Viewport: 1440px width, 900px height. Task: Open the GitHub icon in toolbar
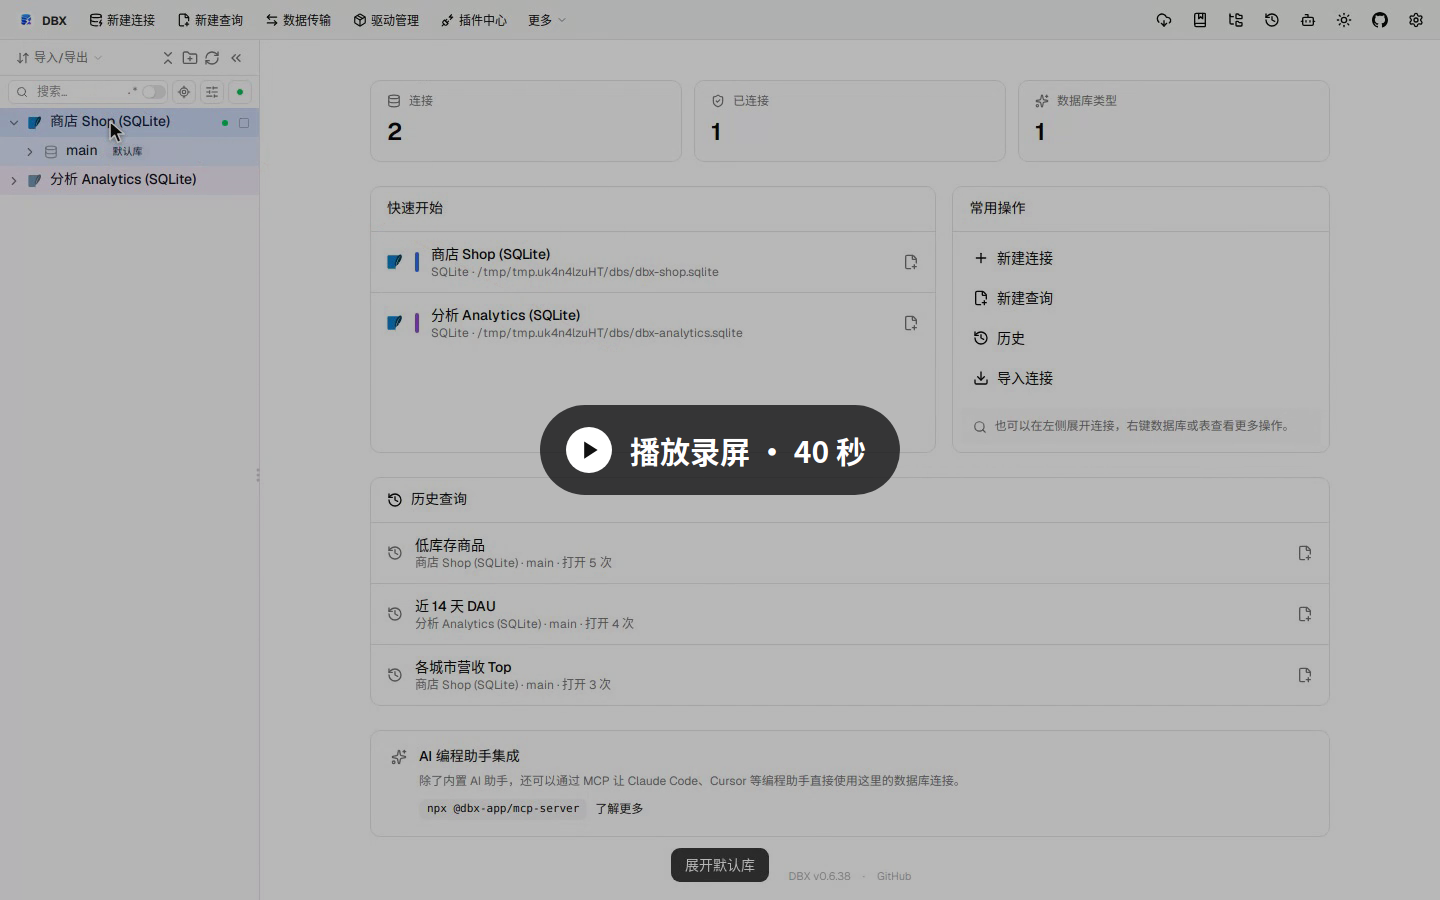click(x=1380, y=20)
